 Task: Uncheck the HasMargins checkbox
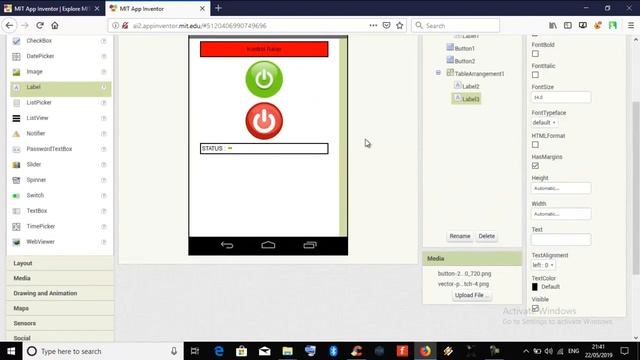pos(535,166)
